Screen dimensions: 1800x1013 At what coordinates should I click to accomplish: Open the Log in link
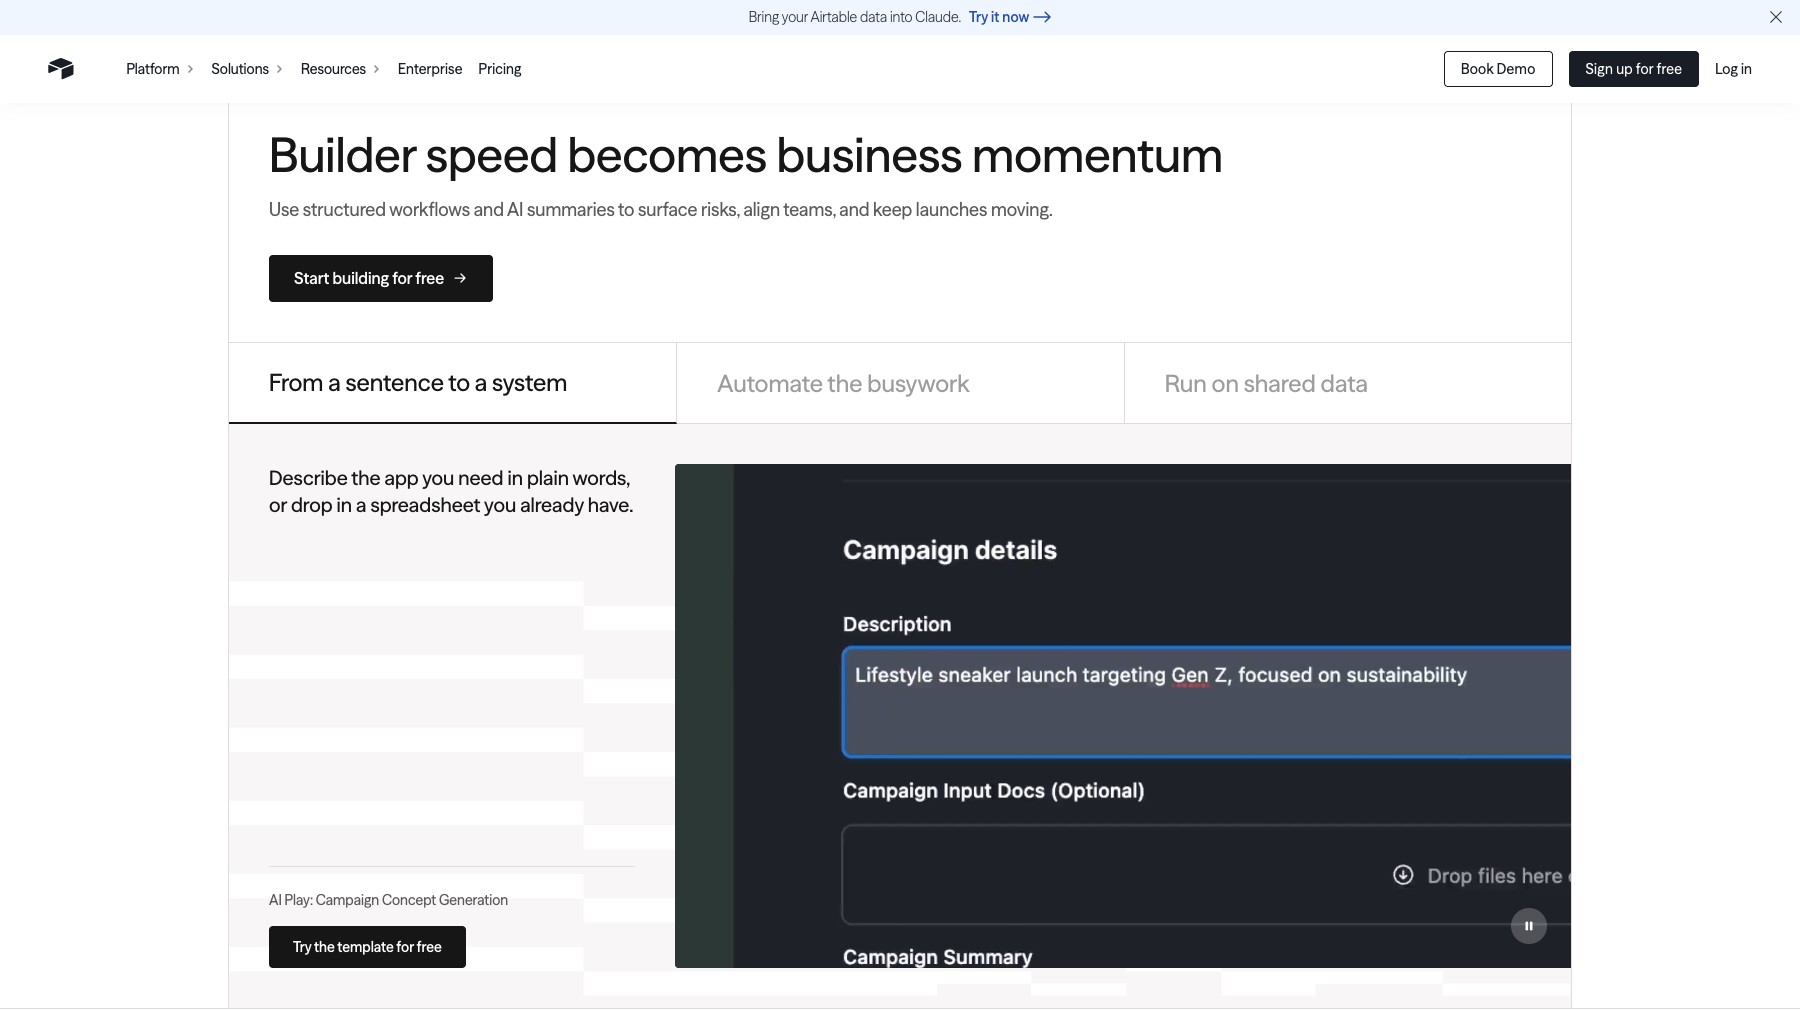point(1733,69)
